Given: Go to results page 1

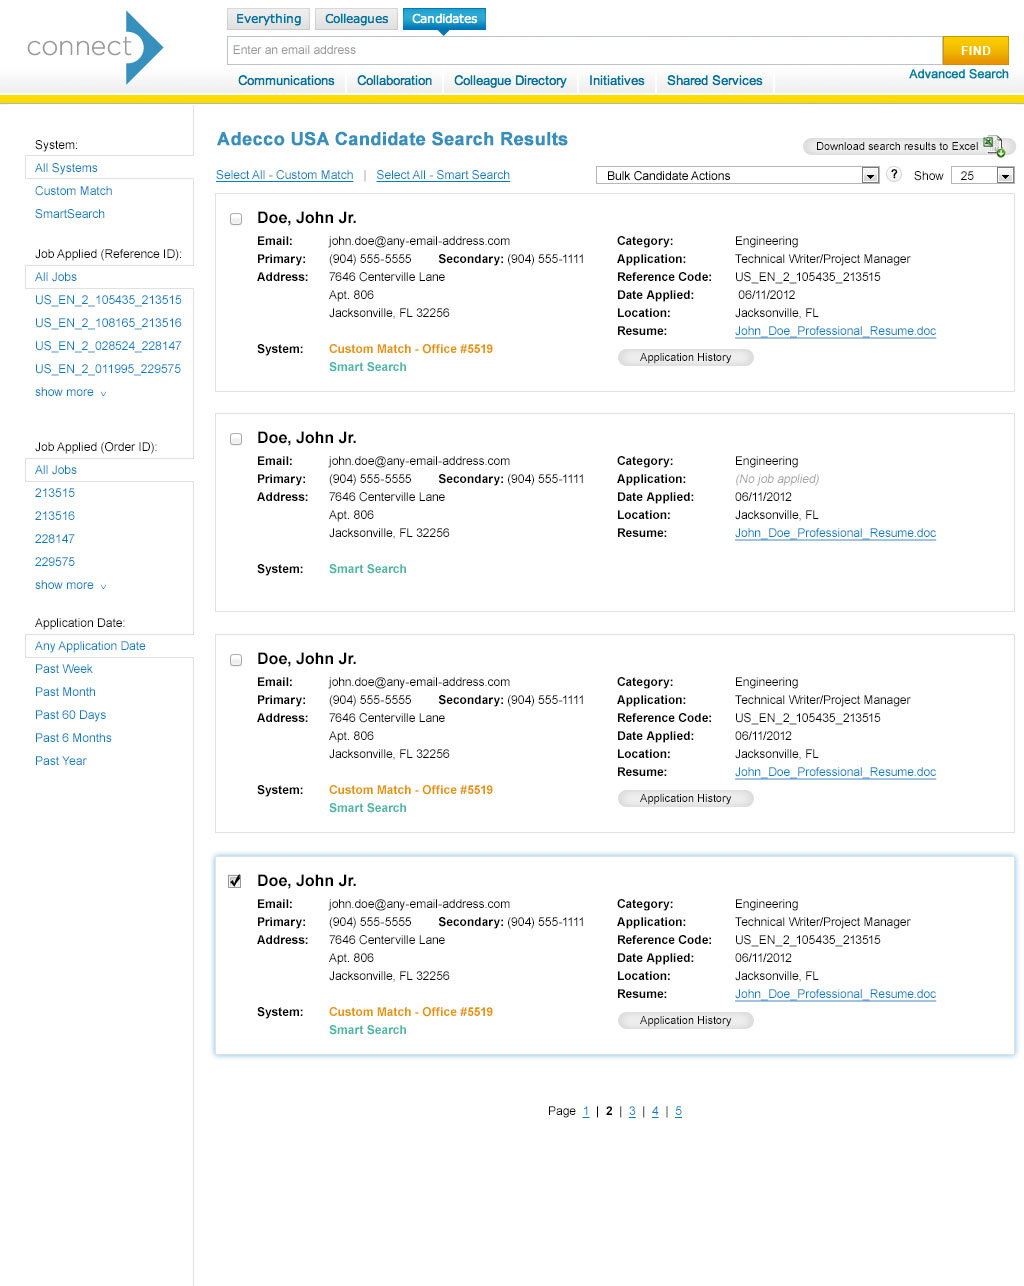Looking at the screenshot, I should [x=586, y=1111].
